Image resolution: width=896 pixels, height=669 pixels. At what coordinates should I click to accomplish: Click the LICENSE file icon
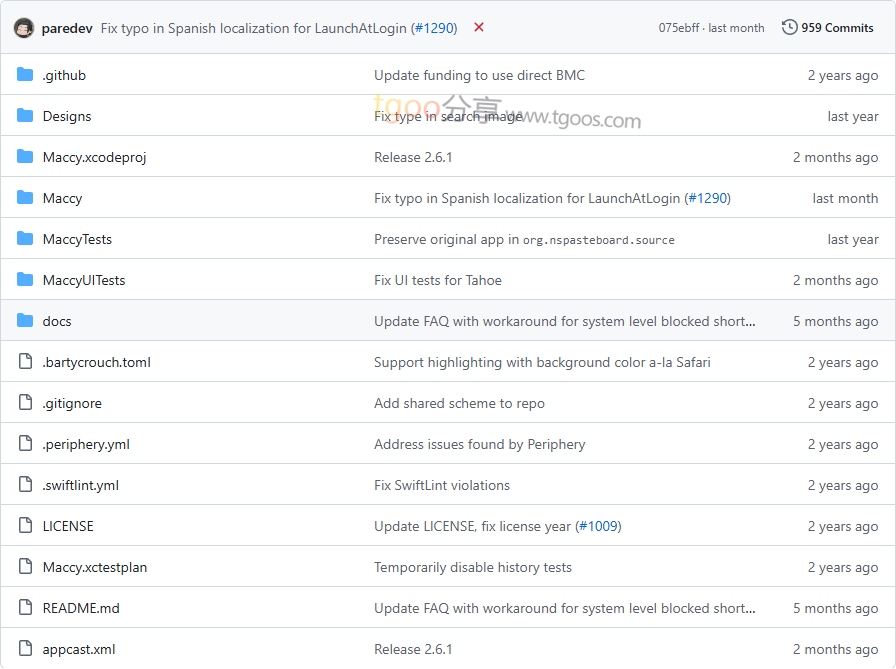[x=25, y=526]
